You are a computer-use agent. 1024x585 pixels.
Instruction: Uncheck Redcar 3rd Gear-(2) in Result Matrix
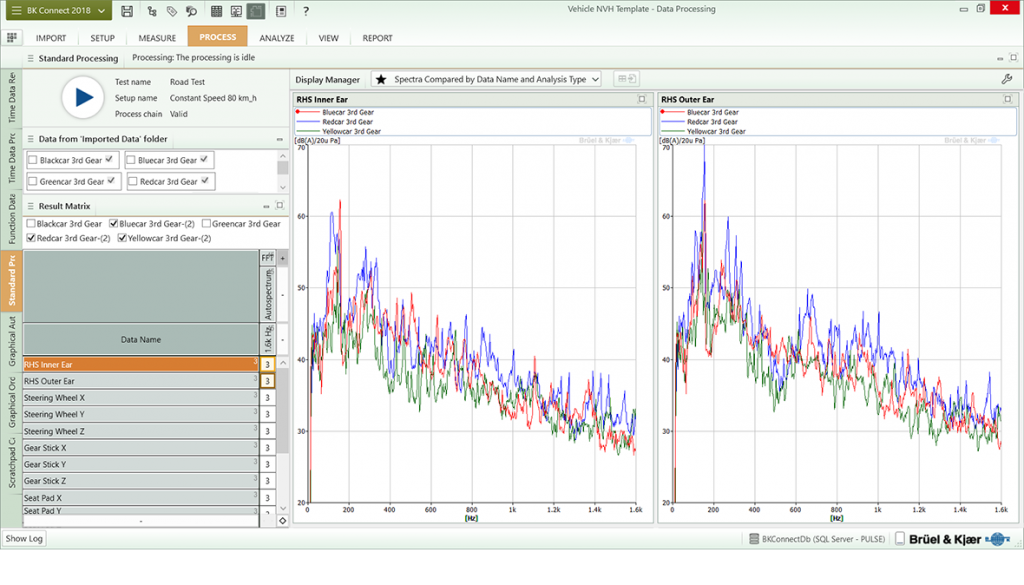32,237
